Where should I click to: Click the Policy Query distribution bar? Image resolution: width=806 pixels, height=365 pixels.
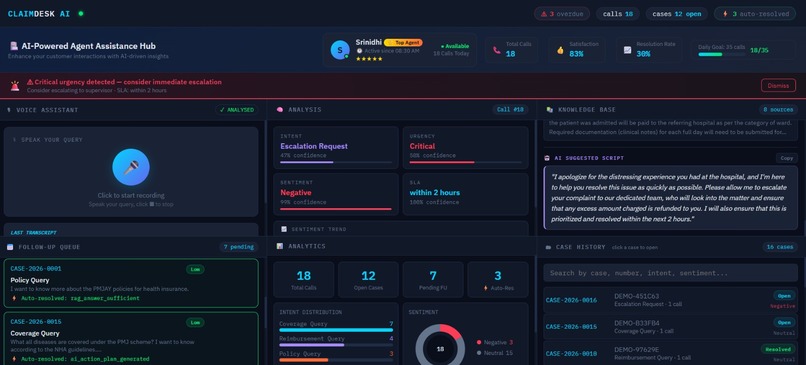click(336, 360)
